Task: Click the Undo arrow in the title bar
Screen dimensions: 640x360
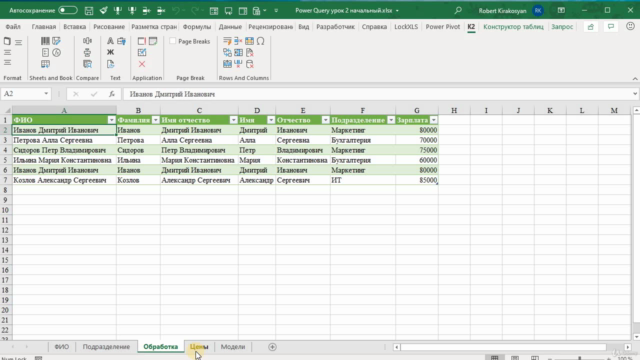Action: [176, 11]
